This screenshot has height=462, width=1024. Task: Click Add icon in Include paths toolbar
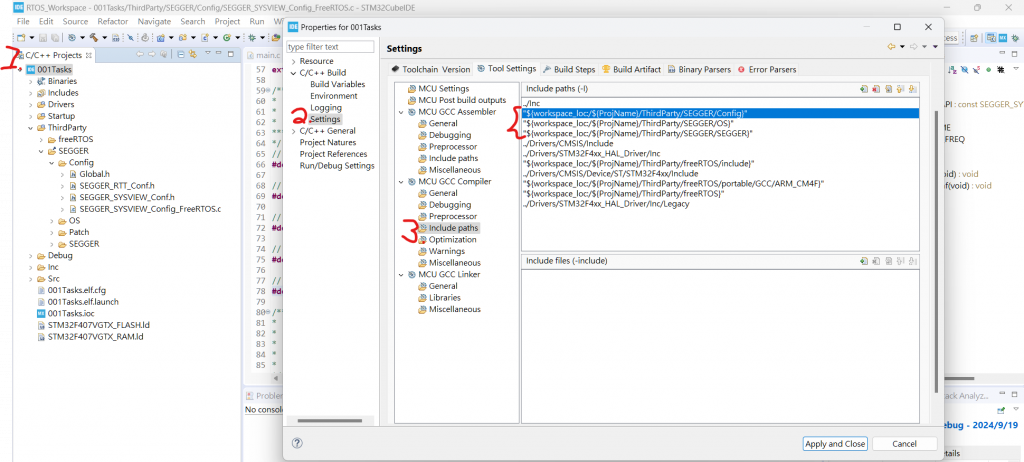click(x=864, y=89)
